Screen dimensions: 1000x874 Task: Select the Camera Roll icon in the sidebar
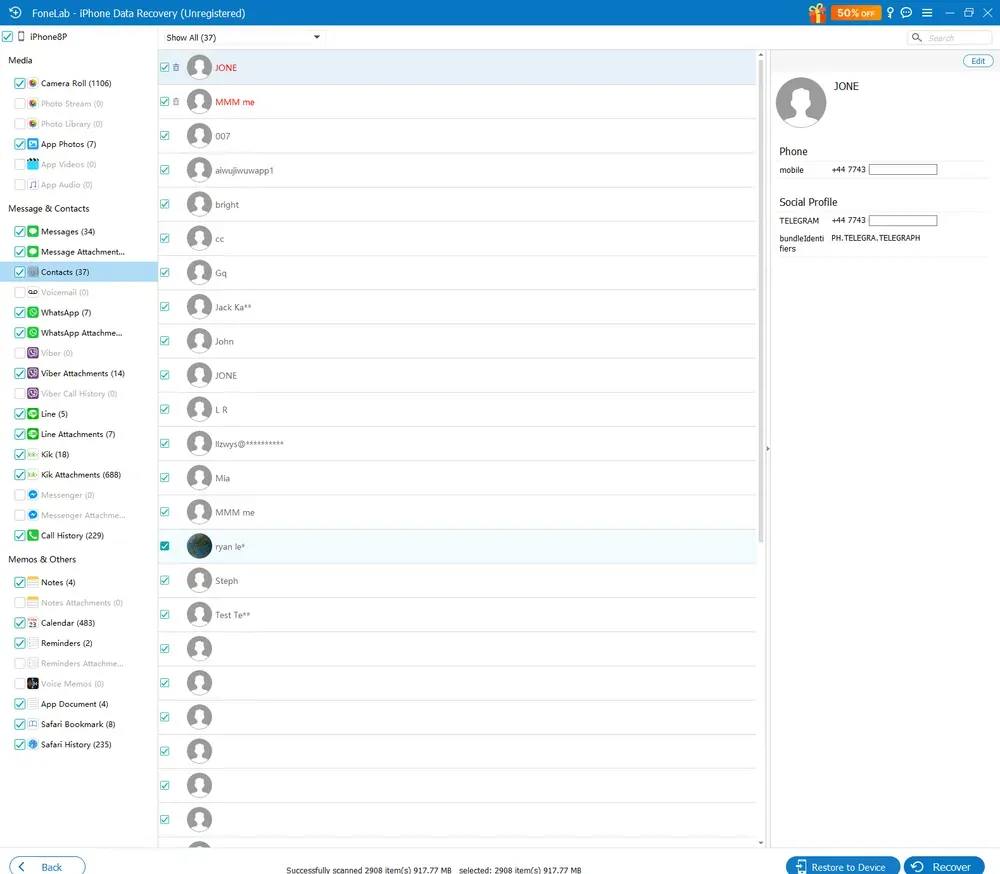(x=33, y=83)
